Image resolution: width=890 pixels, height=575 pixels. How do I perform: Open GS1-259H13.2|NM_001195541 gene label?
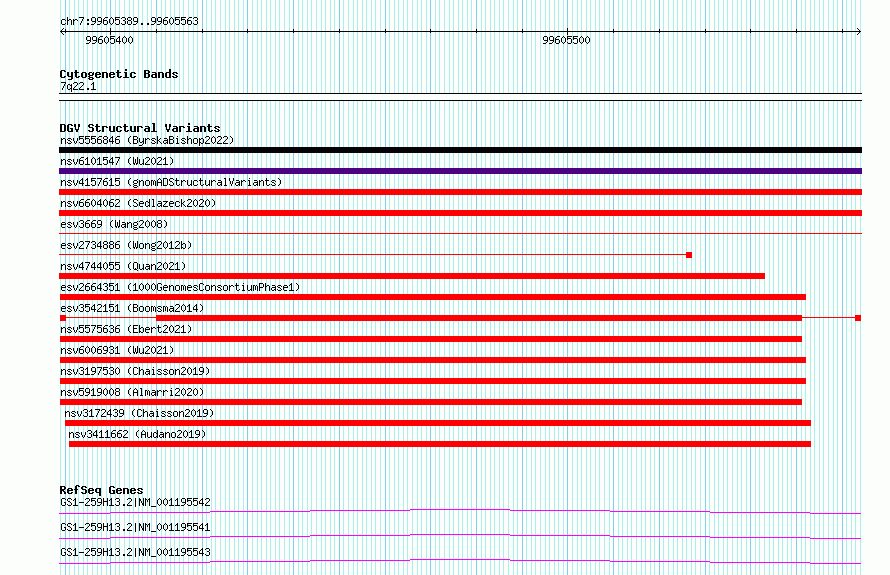point(135,527)
